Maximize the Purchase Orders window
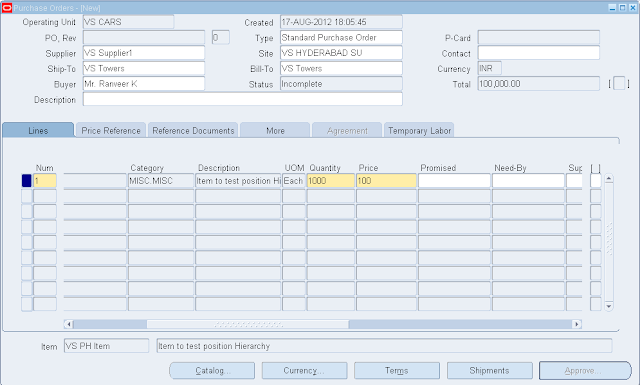Screen dimensions: 640x385 [622, 8]
